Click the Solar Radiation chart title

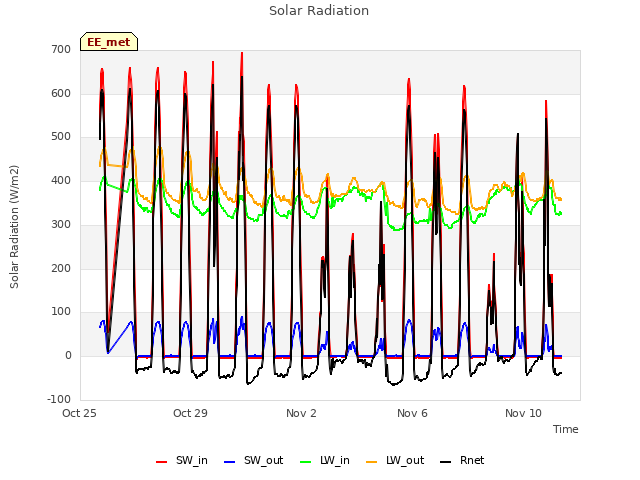point(319,11)
